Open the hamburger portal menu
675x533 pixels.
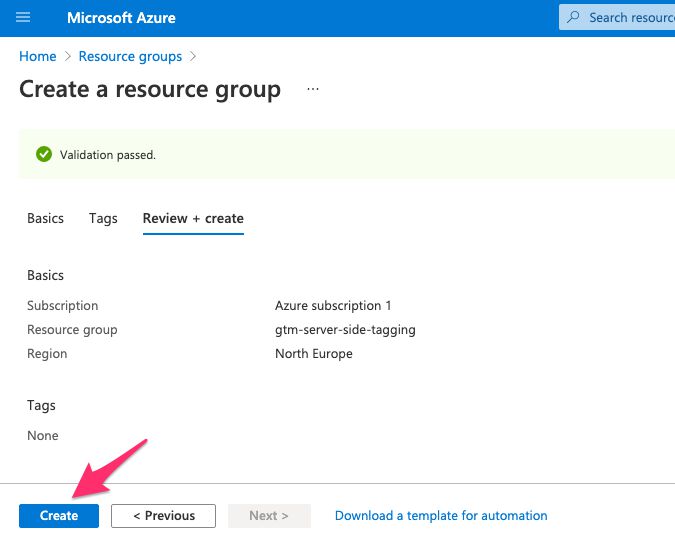(23, 18)
